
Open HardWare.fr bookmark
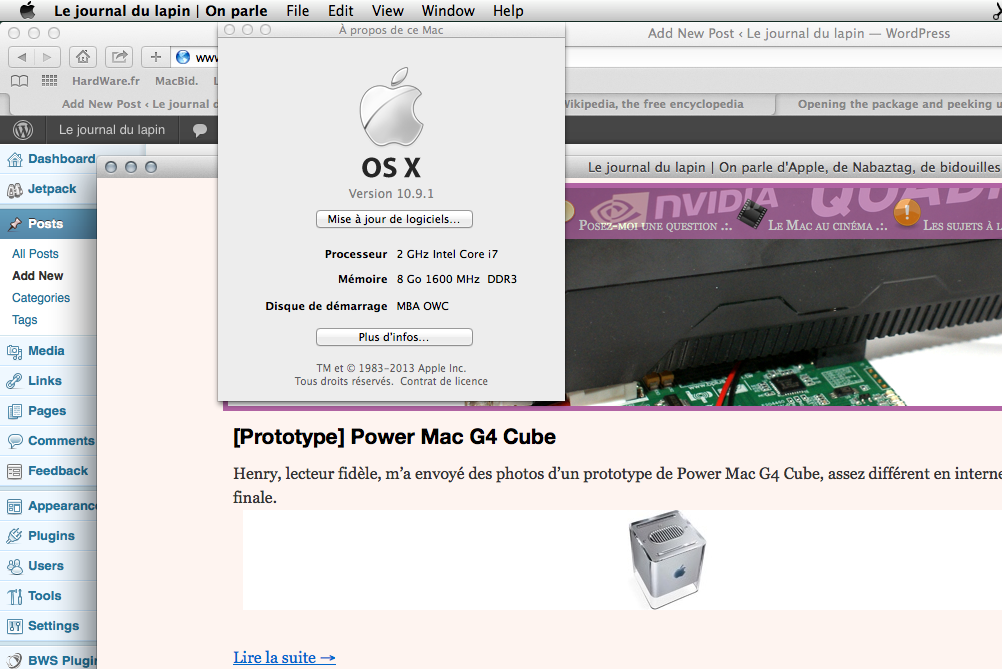click(105, 81)
